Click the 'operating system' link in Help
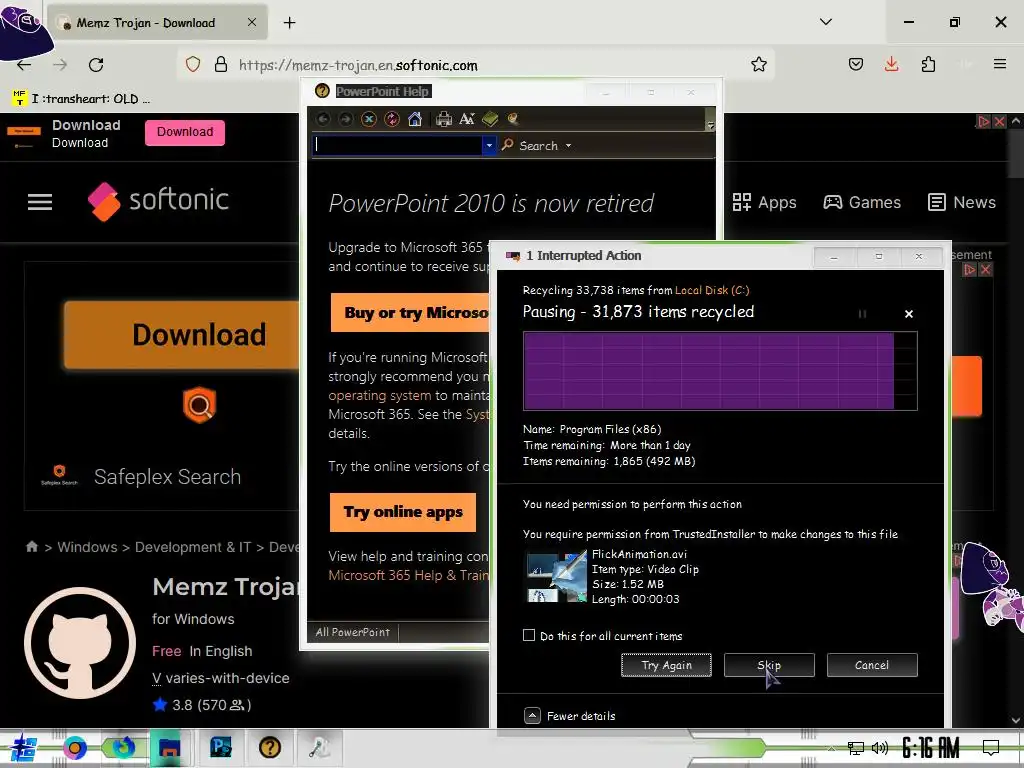The width and height of the screenshot is (1024, 768). (x=379, y=395)
